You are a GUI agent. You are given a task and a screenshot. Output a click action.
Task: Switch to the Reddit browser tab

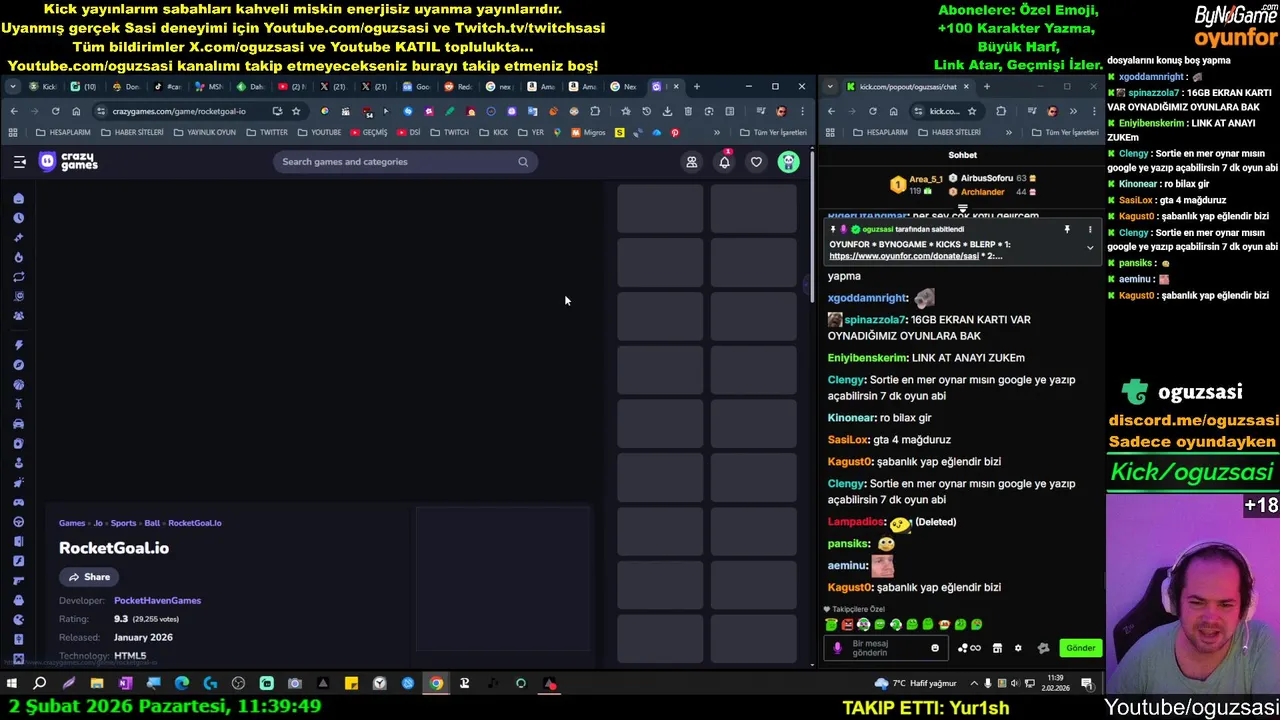click(x=458, y=86)
